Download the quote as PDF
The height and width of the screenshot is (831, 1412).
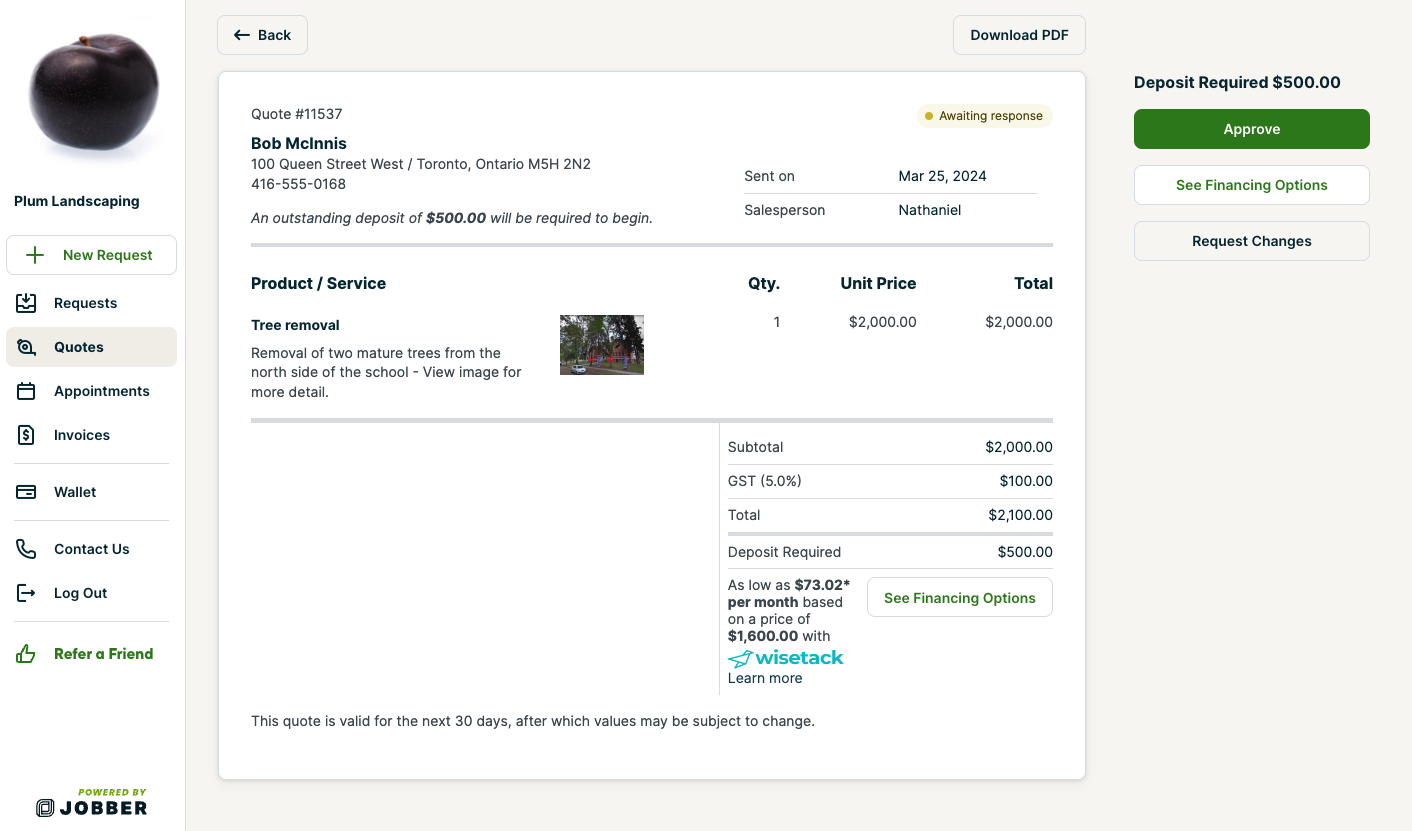1019,35
